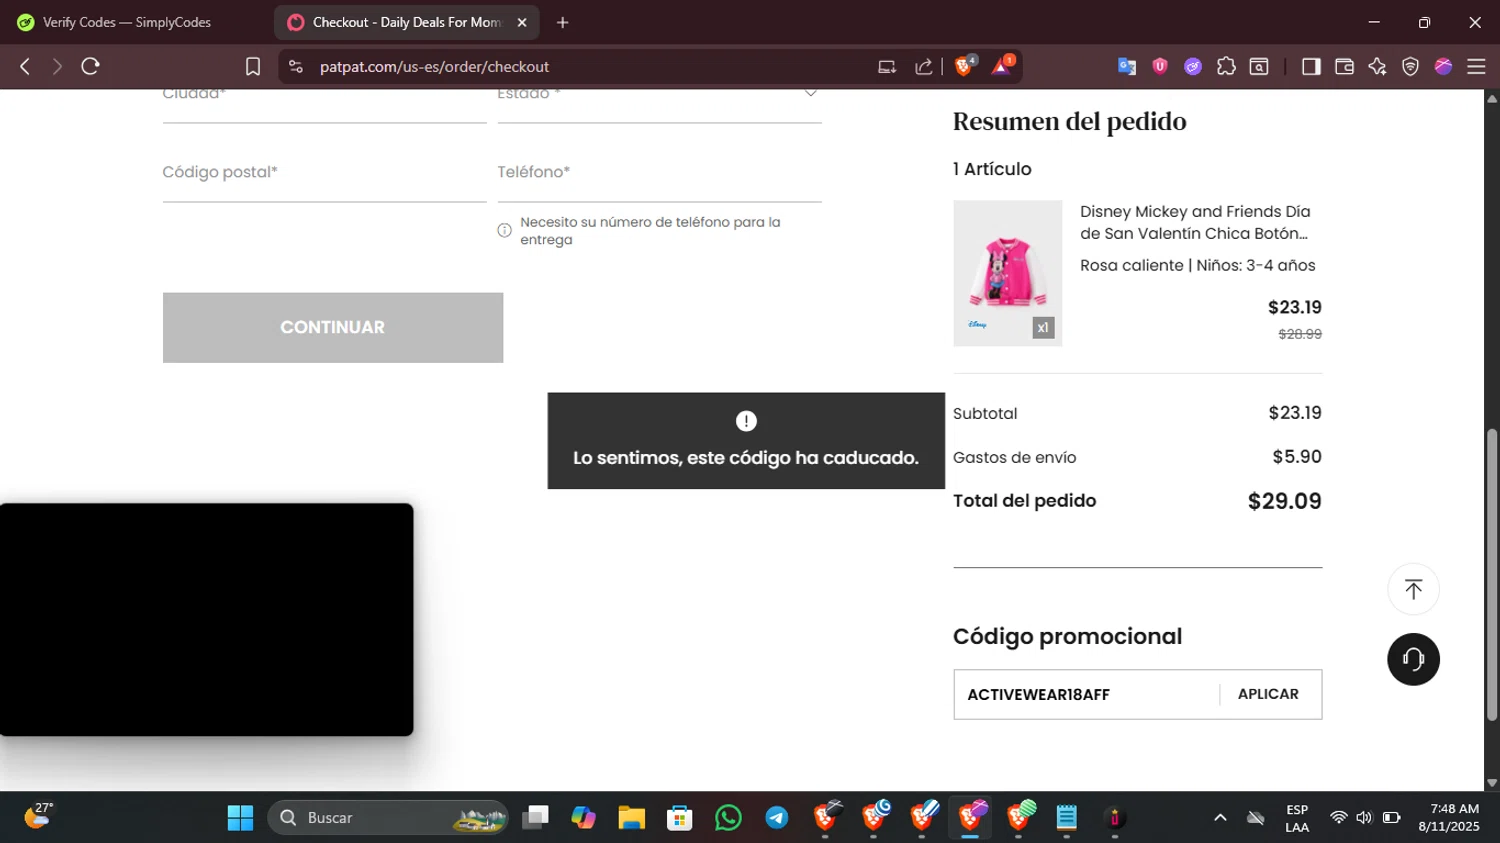Open the Windows Start menu
The height and width of the screenshot is (843, 1500).
tap(240, 818)
